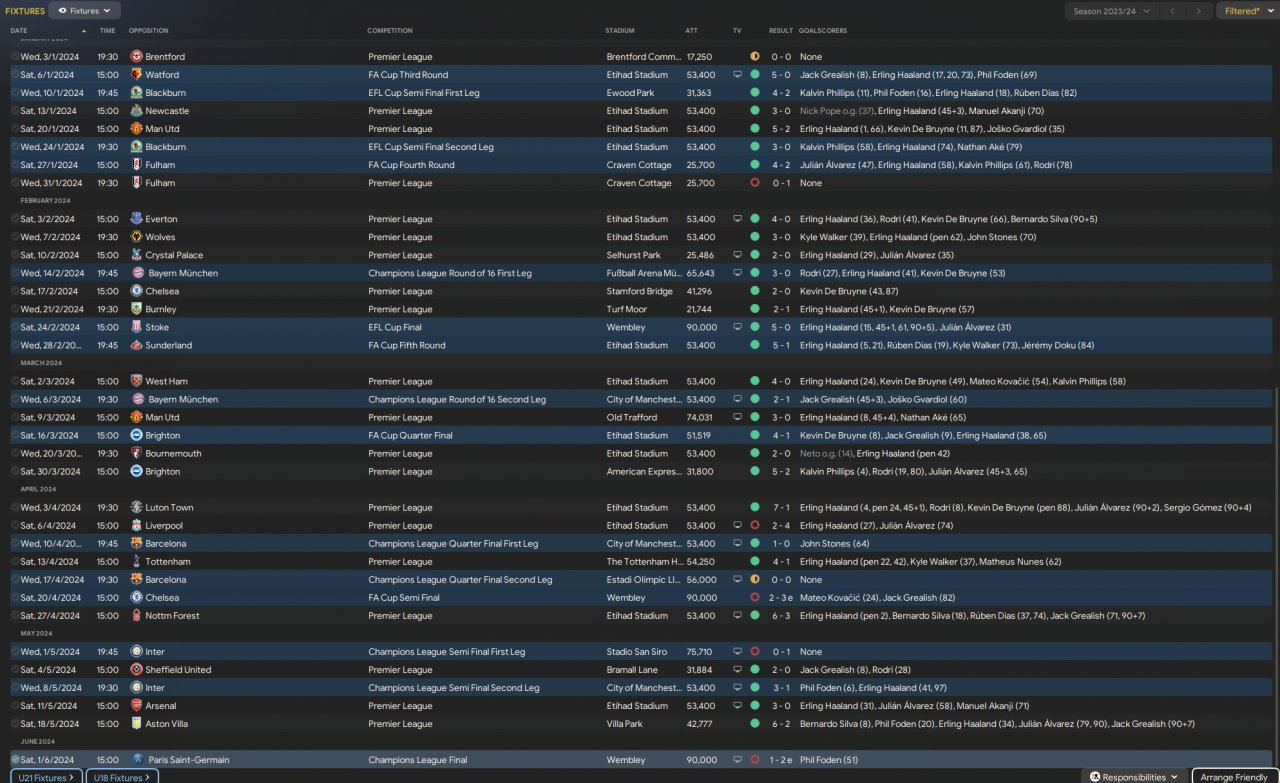This screenshot has width=1280, height=783.
Task: Click the Burnley club badge
Action: tap(136, 309)
